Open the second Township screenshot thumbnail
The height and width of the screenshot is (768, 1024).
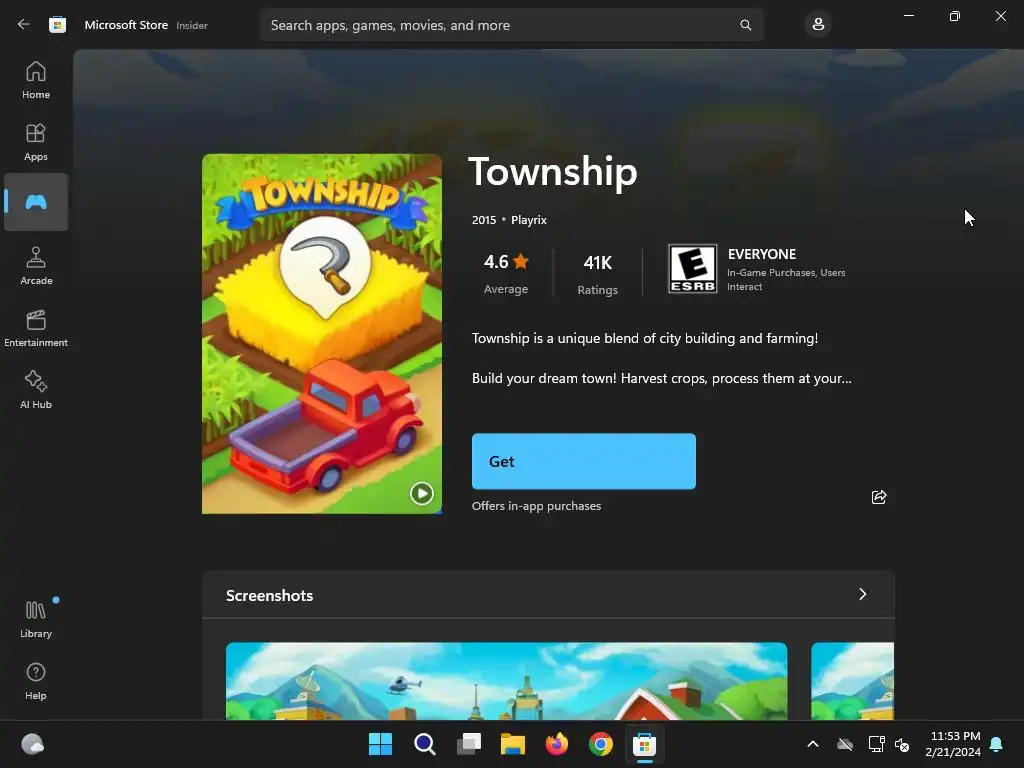[x=852, y=681]
